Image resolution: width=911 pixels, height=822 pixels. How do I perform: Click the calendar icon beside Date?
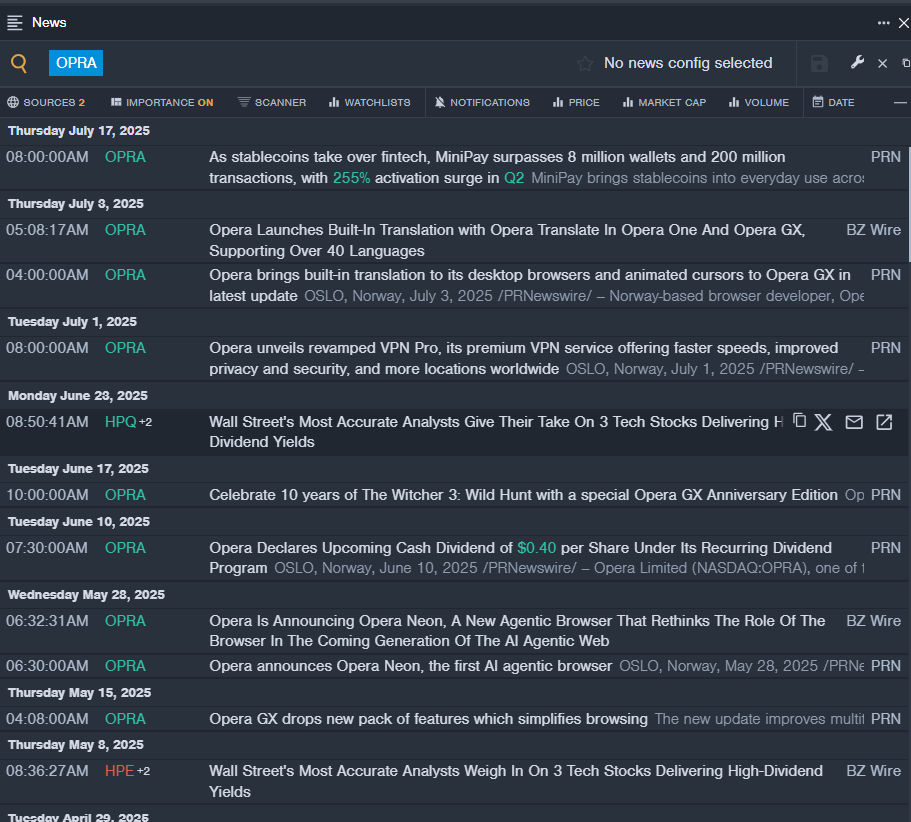pos(818,102)
